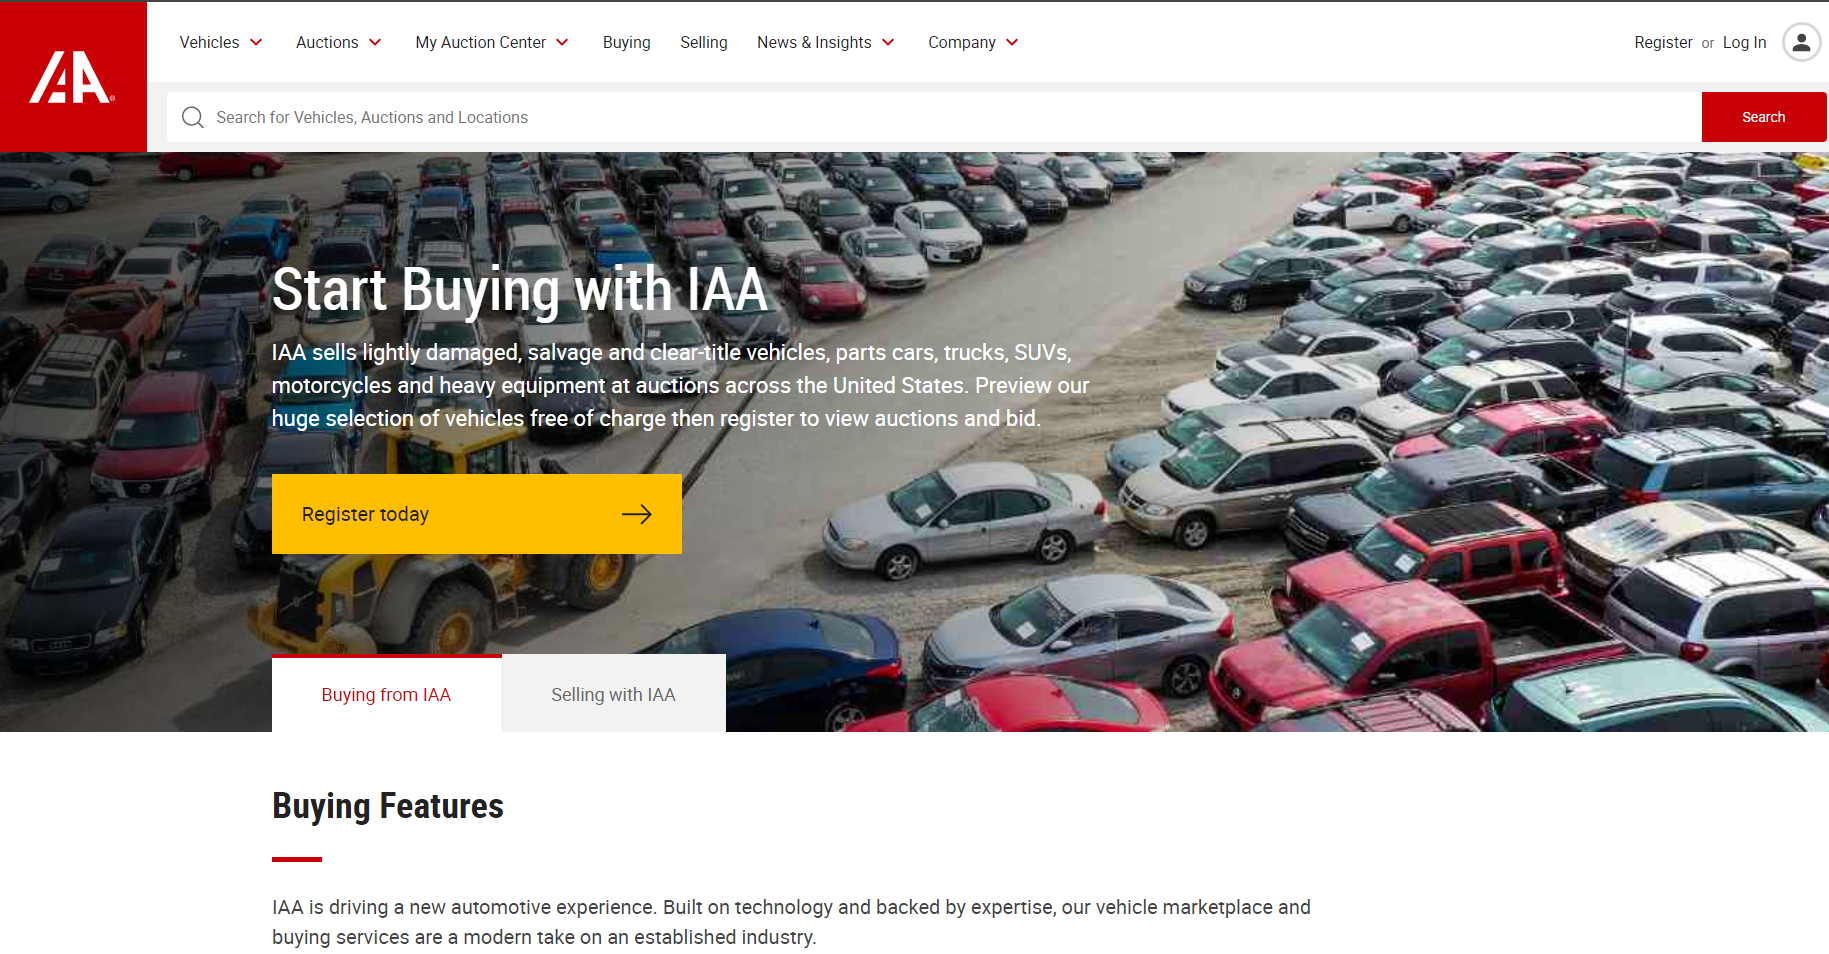1829x954 pixels.
Task: Expand the Auctions dropdown chevron
Action: tap(375, 42)
